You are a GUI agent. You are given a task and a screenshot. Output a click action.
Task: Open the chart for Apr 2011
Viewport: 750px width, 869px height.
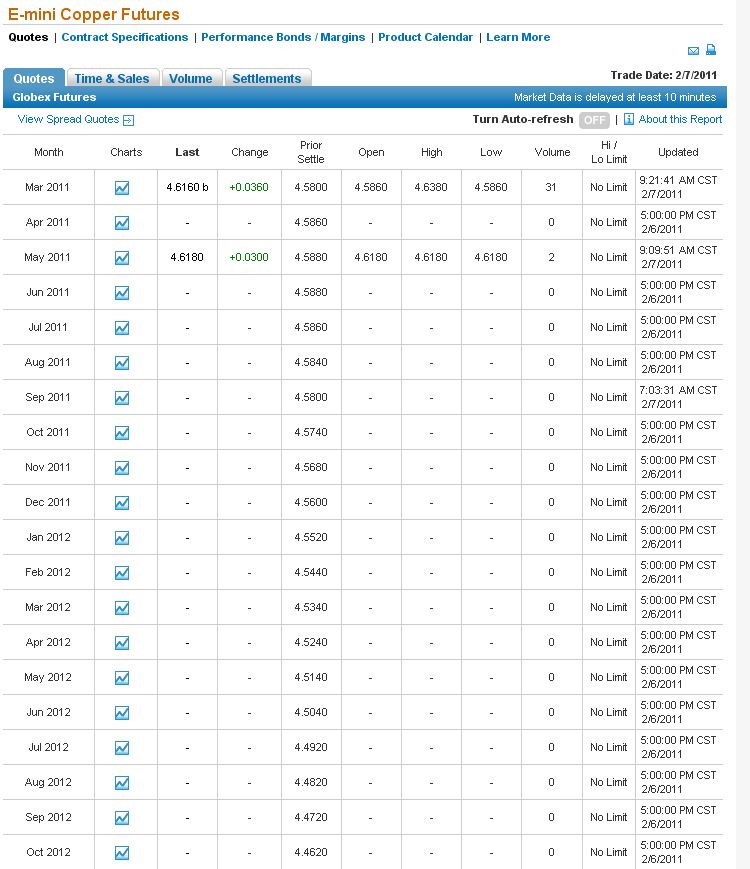click(x=122, y=223)
